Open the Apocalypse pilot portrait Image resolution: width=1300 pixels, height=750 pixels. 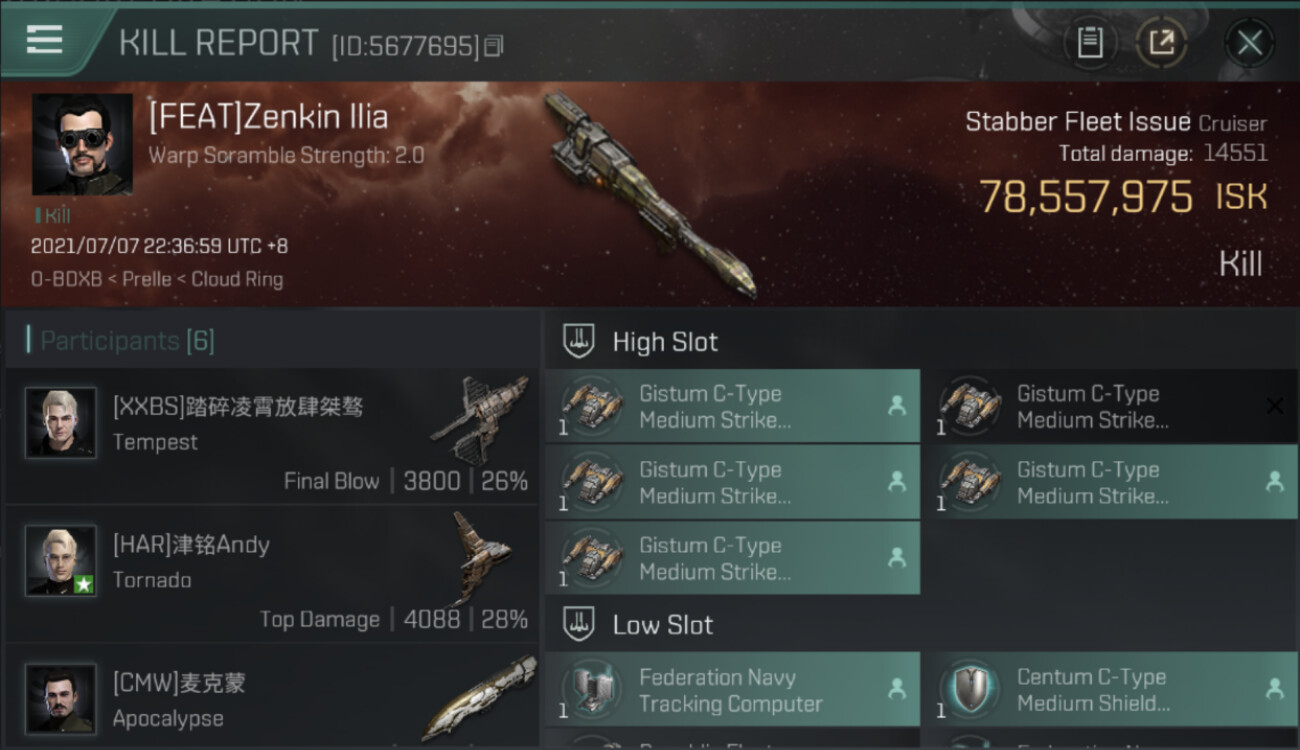(61, 698)
